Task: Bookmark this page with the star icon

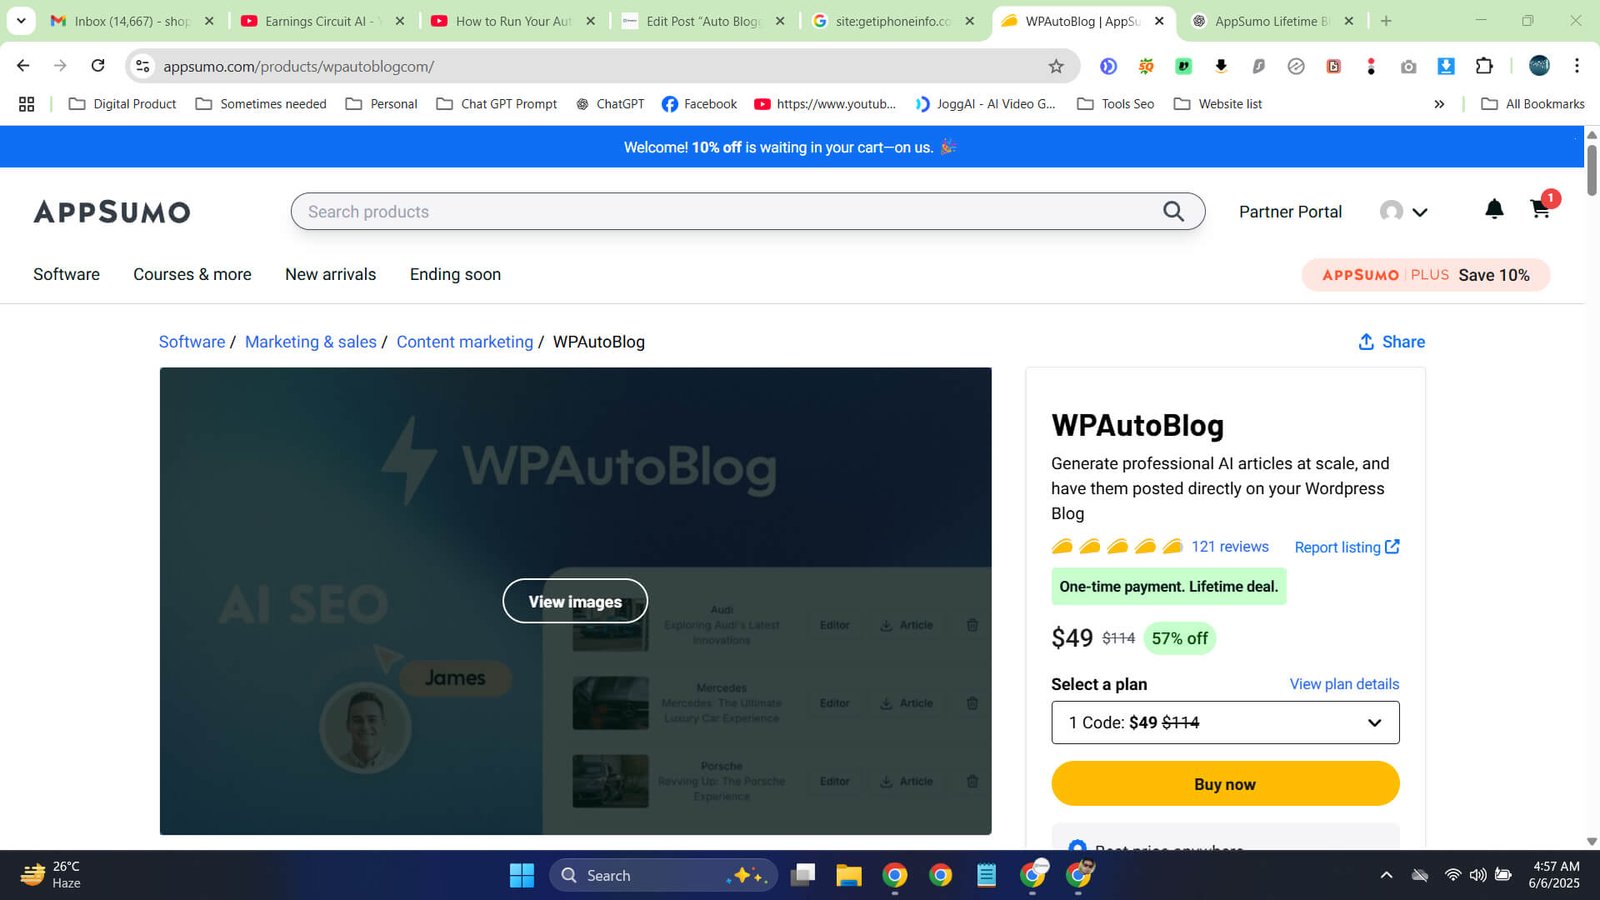Action: pyautogui.click(x=1056, y=66)
